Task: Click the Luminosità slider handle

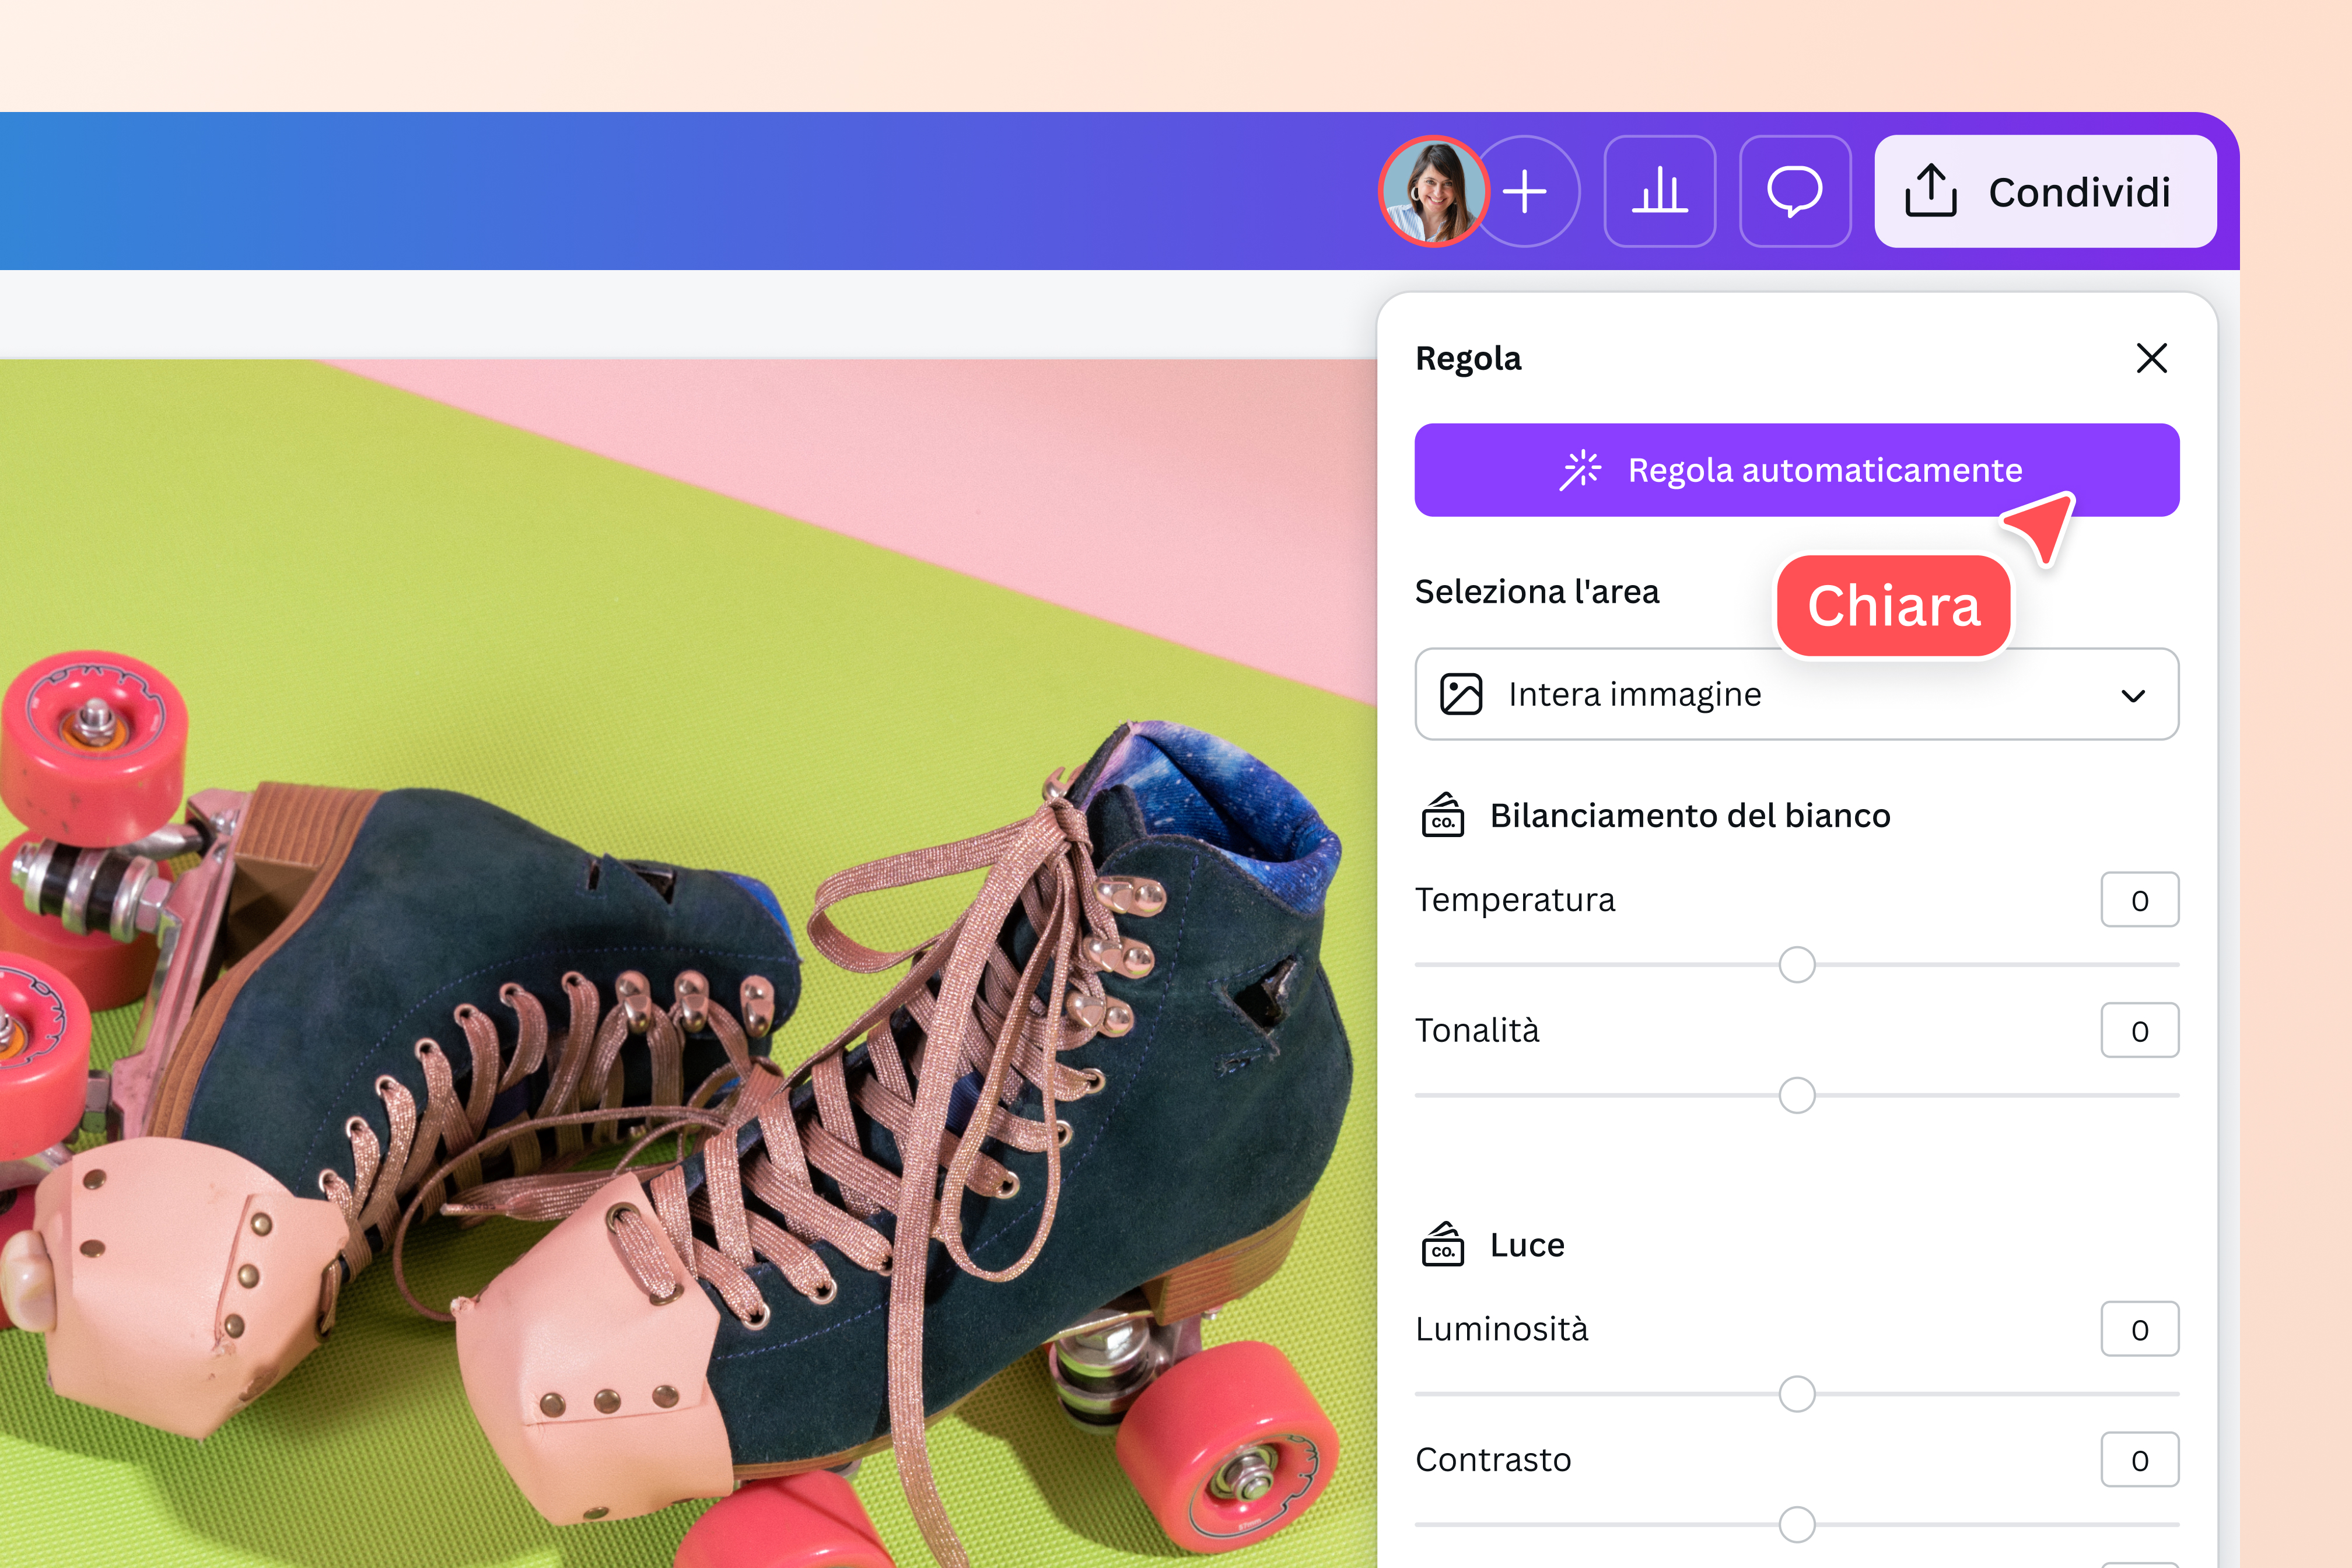Action: 1797,1394
